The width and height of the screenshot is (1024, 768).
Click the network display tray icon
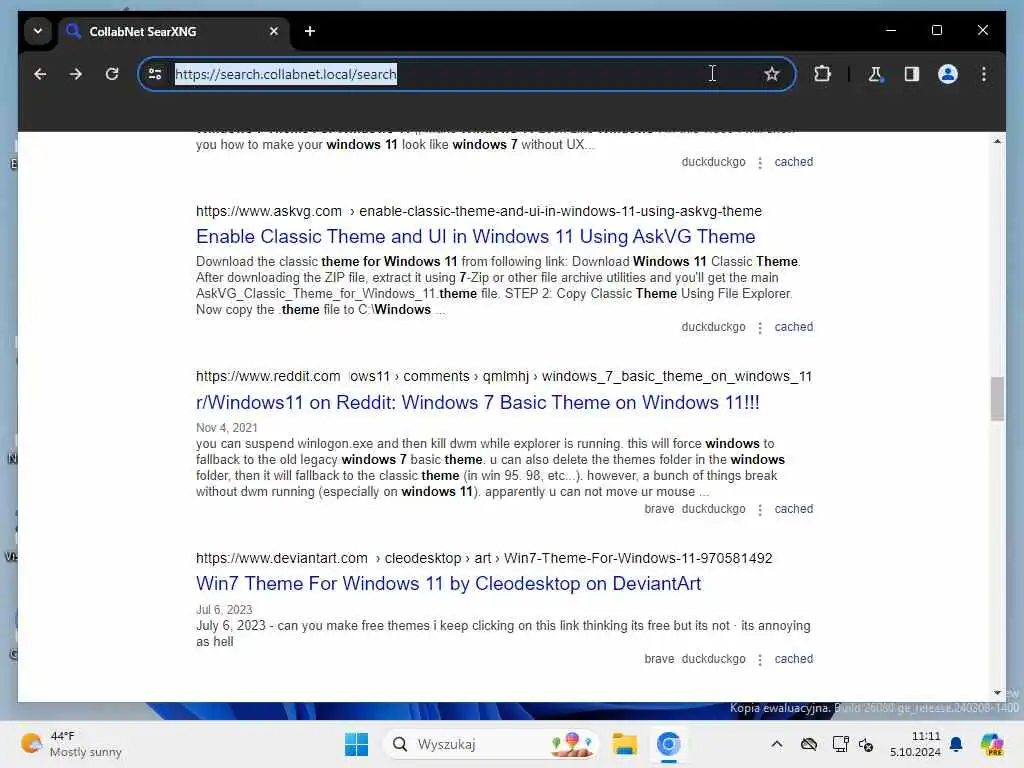(840, 744)
